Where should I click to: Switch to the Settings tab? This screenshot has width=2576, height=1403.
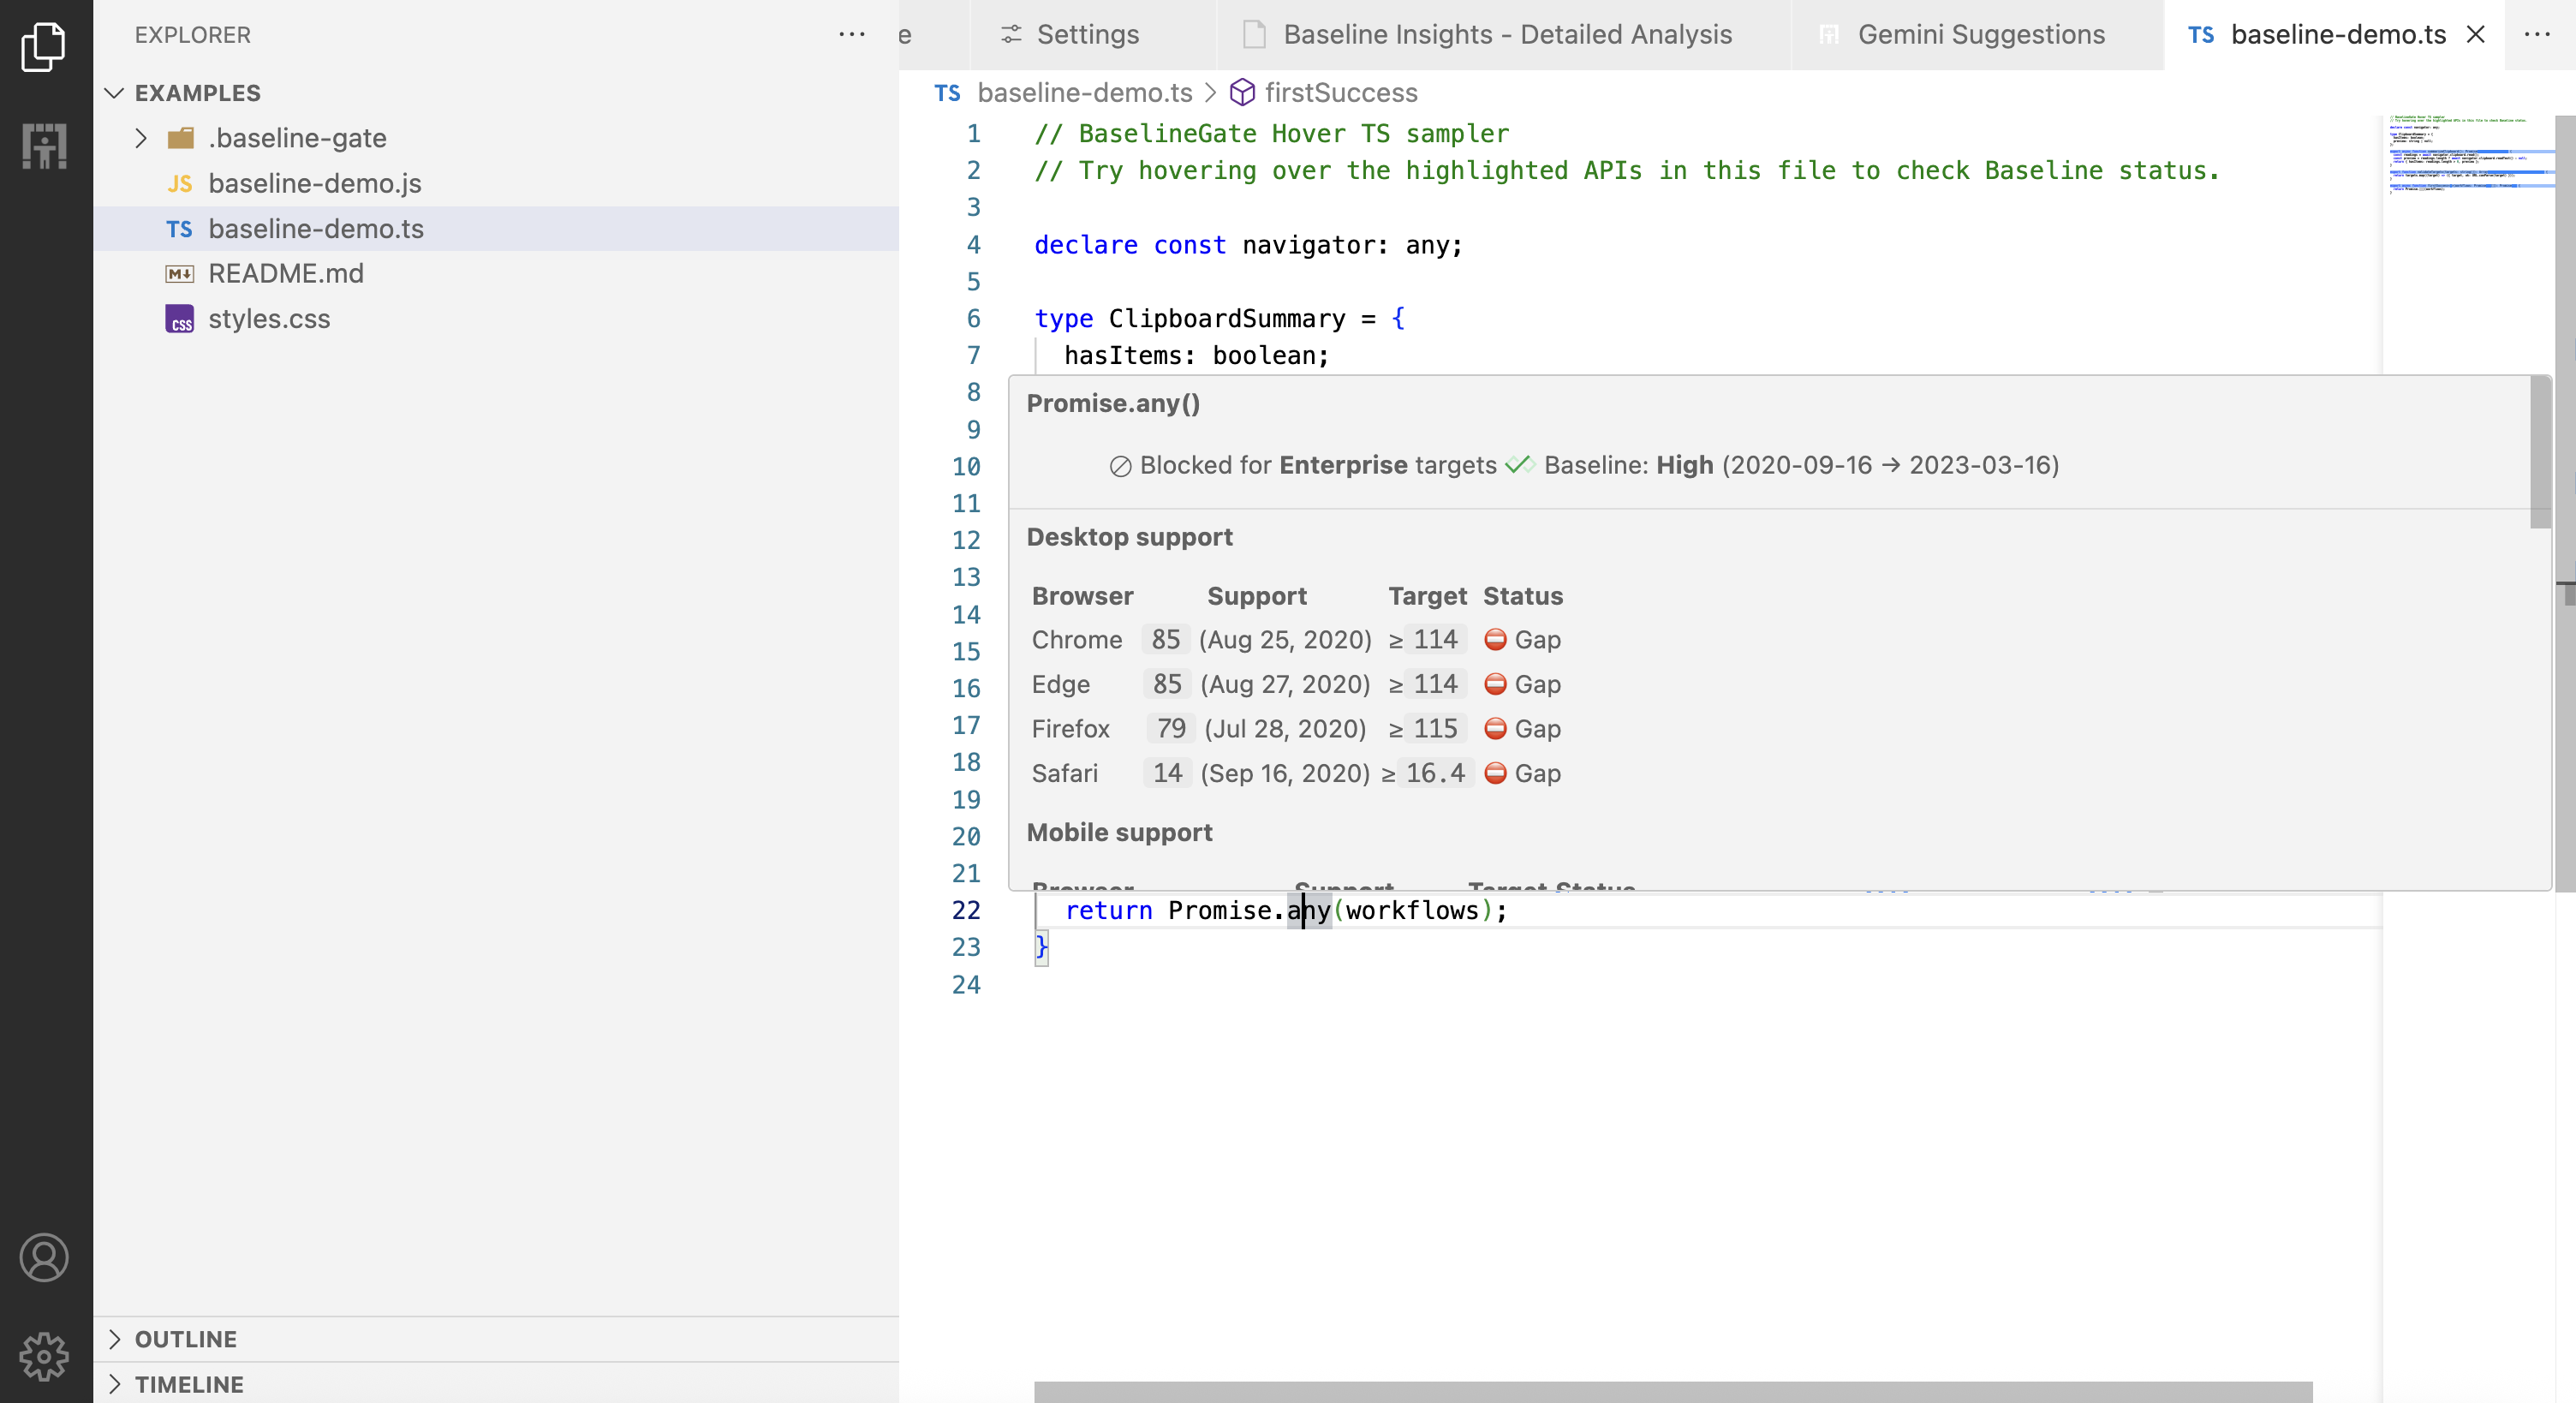[1087, 35]
